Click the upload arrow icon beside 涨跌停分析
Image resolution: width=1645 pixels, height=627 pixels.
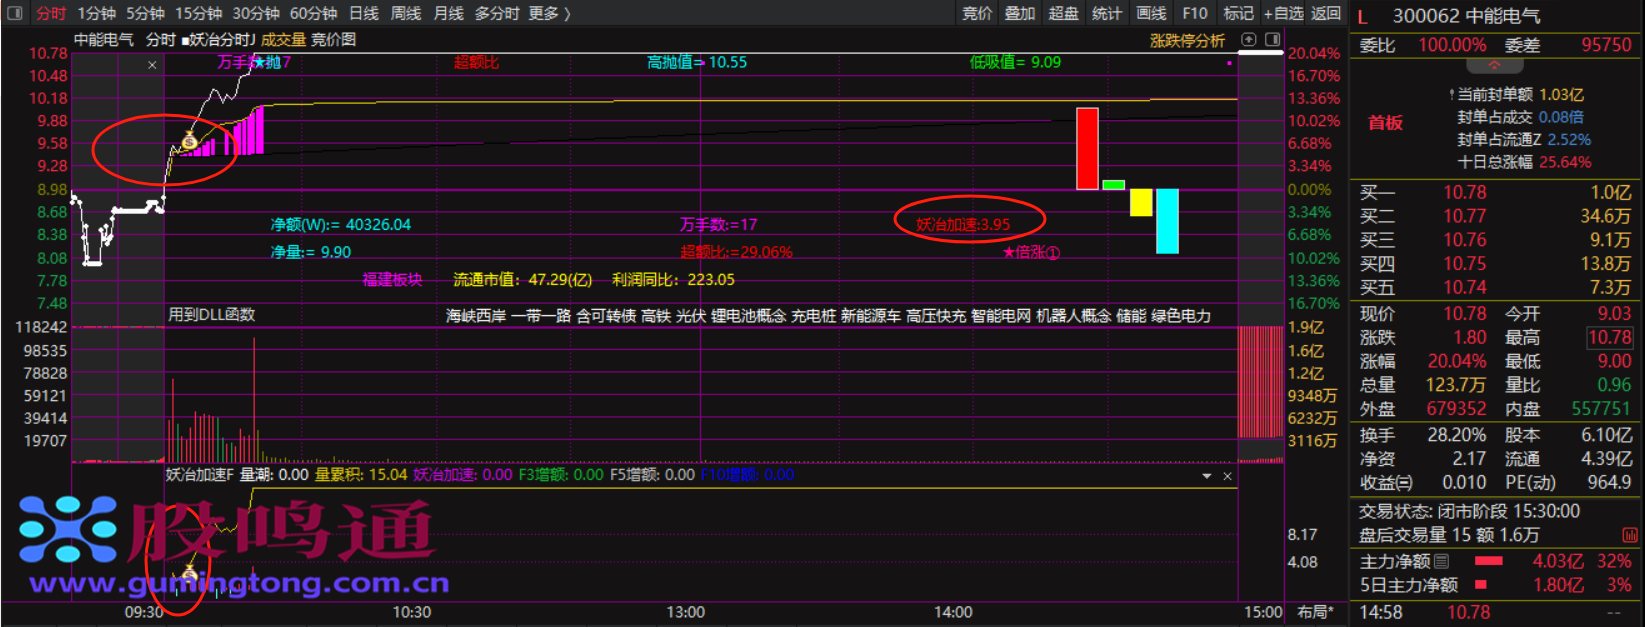pos(1249,40)
